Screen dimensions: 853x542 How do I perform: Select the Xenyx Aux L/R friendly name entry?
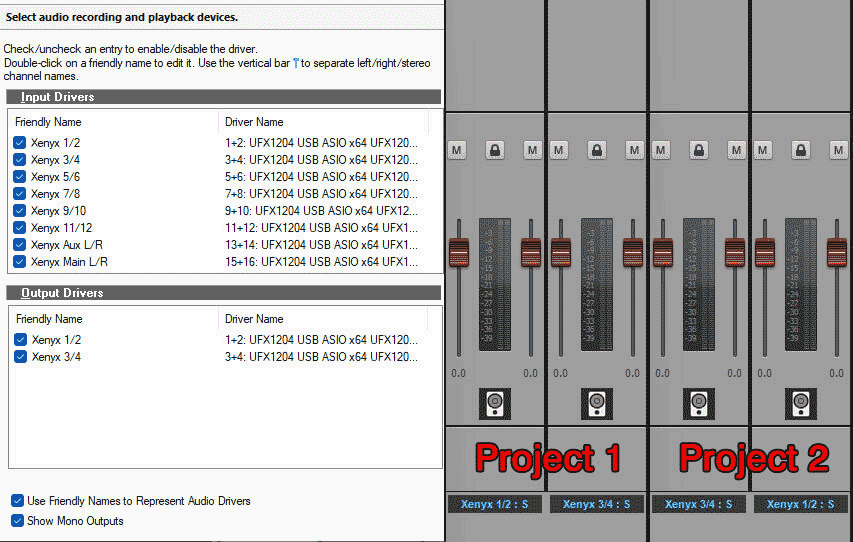(x=66, y=245)
